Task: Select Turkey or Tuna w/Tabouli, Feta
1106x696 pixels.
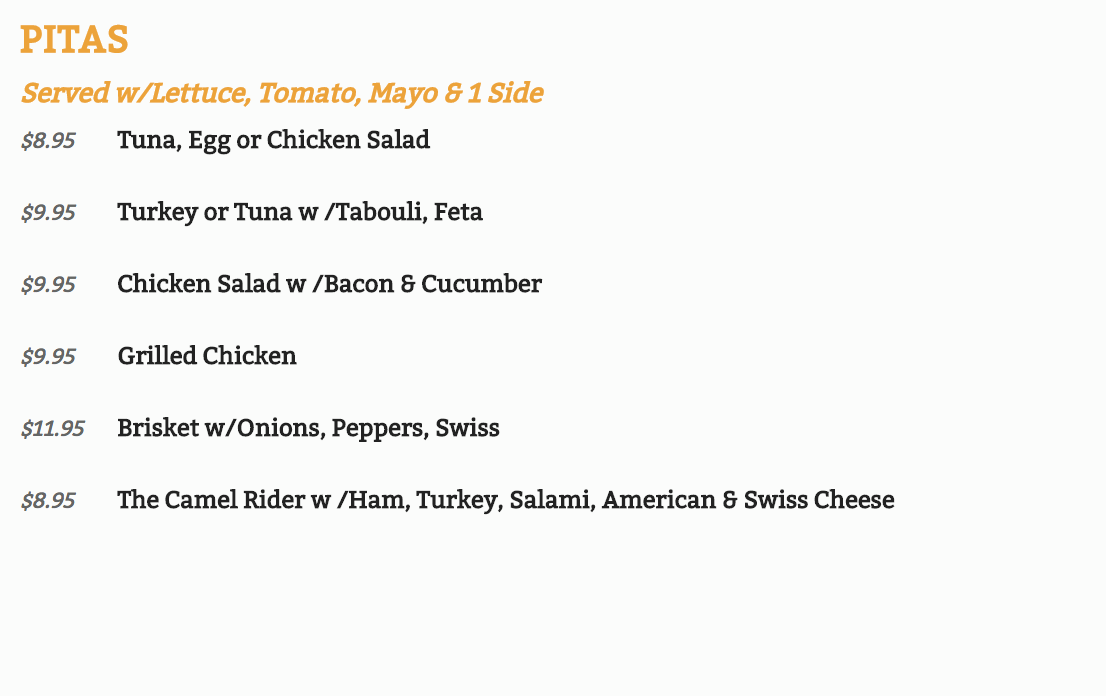Action: coord(299,212)
